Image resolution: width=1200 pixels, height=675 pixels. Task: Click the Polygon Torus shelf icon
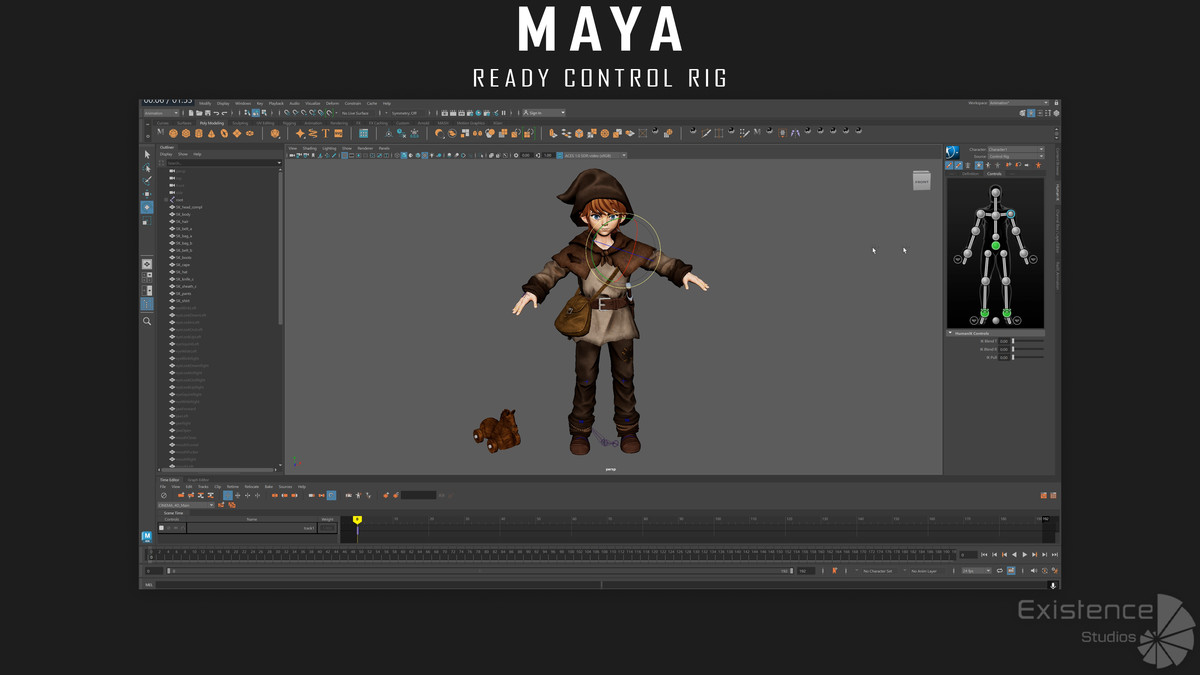[224, 133]
